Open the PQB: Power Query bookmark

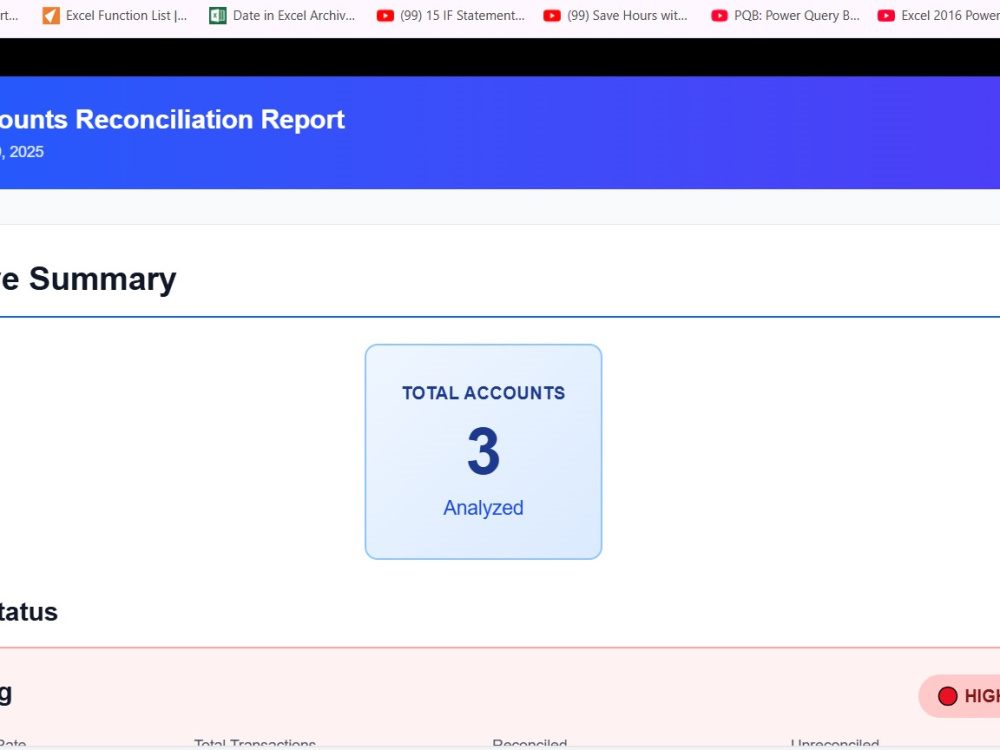point(785,15)
